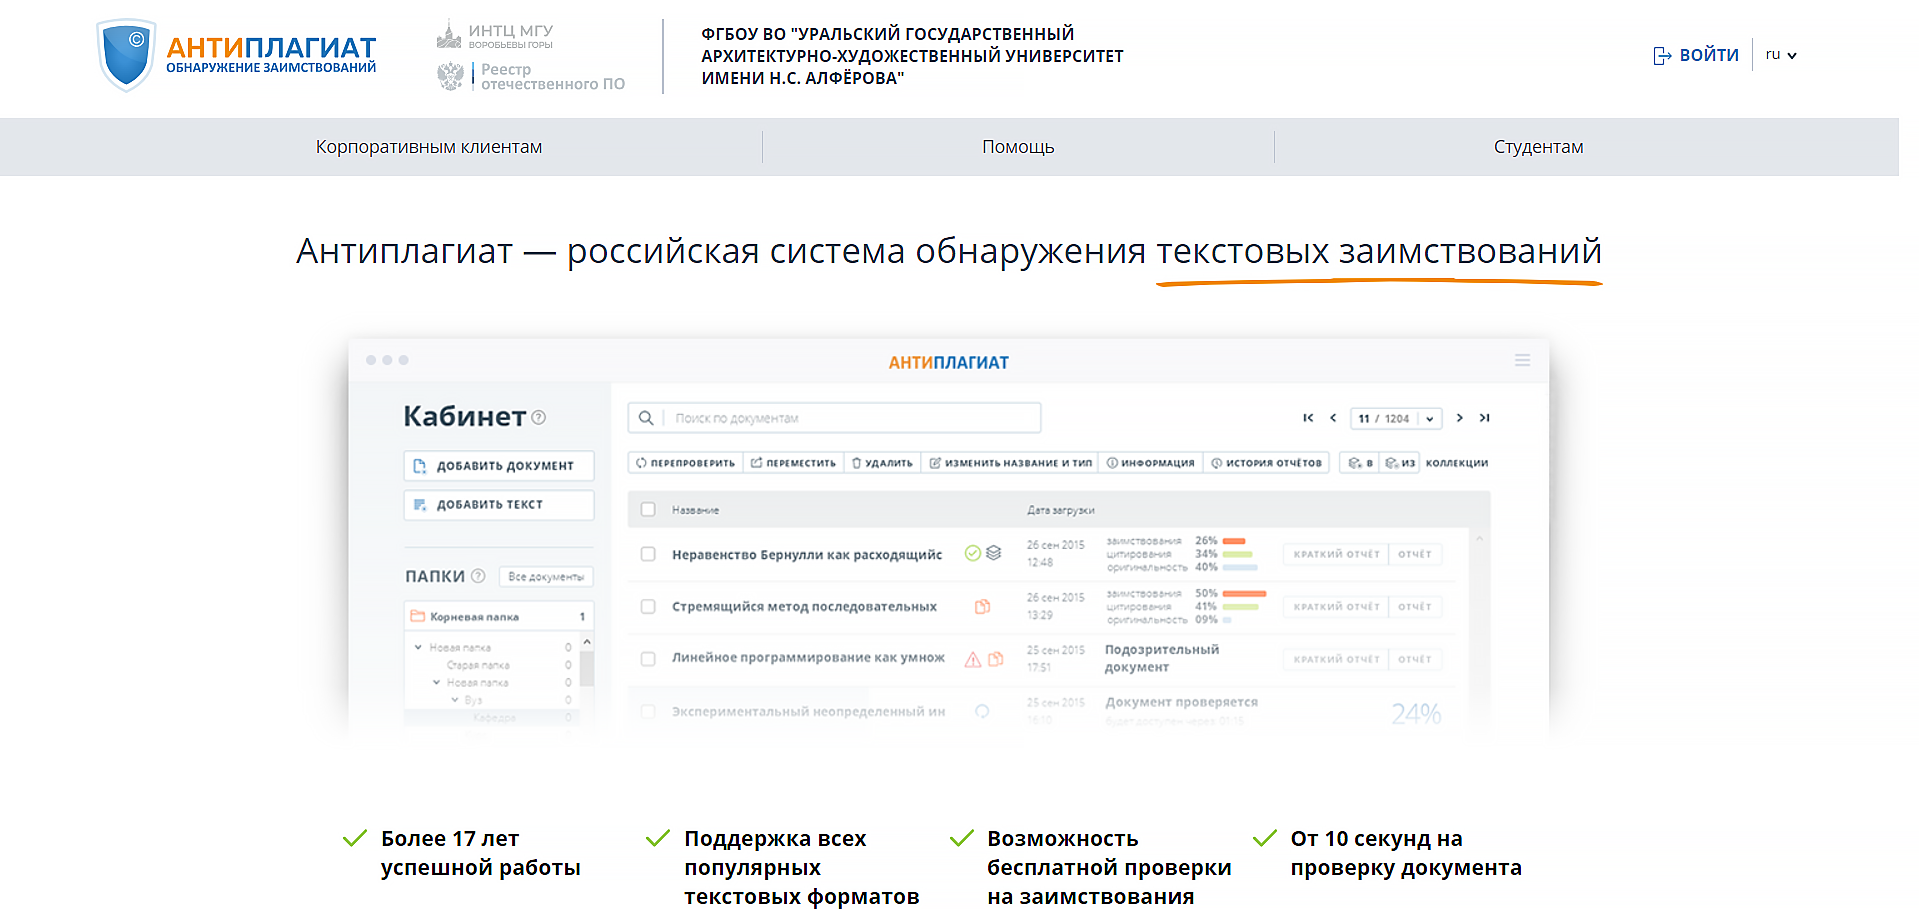Click the ДОБАВИТЬ ДОКУМЕНТ button
Viewport: 1919px width, 909px height.
(499, 466)
